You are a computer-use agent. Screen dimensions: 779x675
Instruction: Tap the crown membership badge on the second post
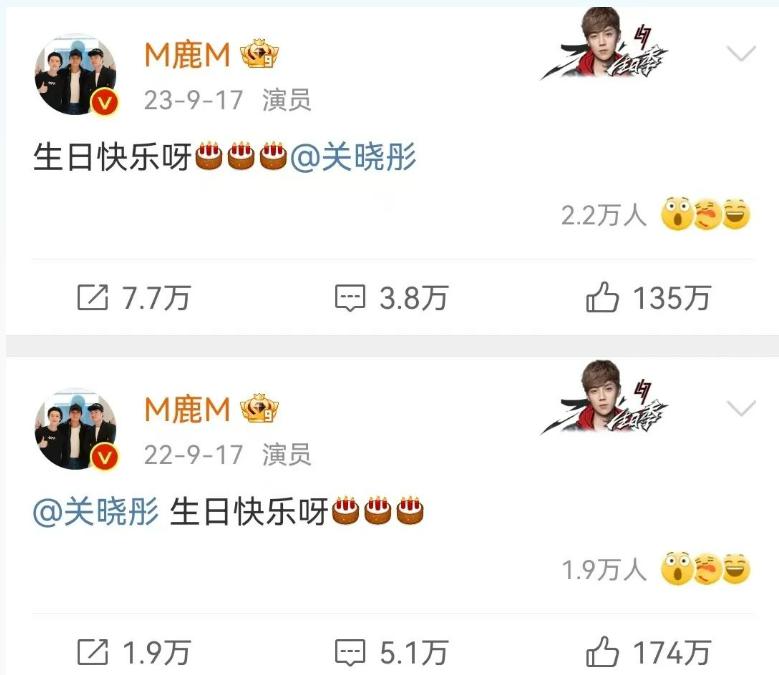point(259,409)
